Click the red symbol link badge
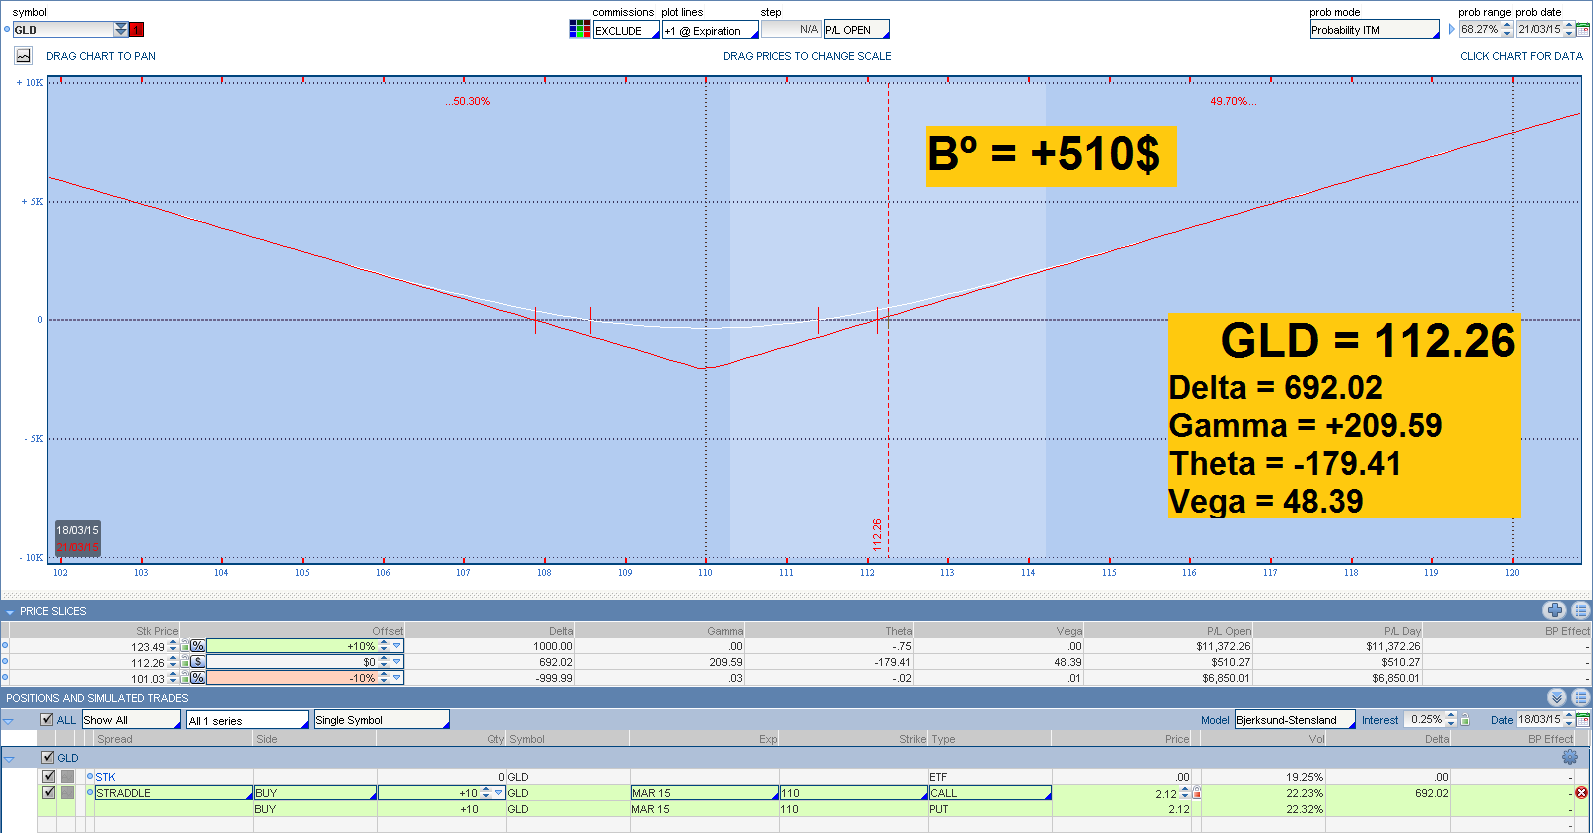The width and height of the screenshot is (1593, 833). click(137, 30)
